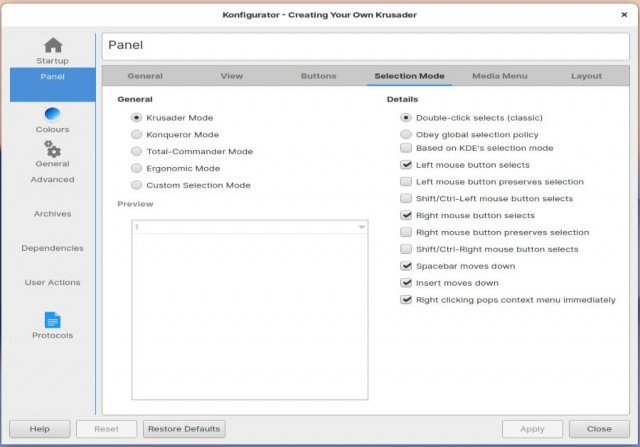
Task: Uncheck Left mouse button selects
Action: [406, 165]
